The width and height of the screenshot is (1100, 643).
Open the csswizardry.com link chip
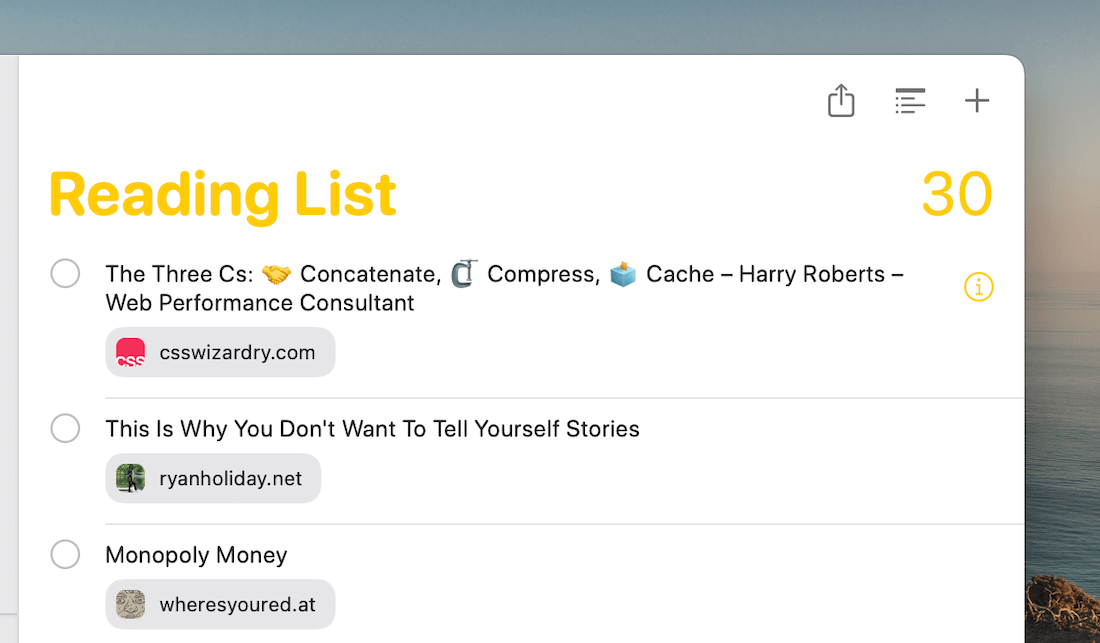coord(236,352)
